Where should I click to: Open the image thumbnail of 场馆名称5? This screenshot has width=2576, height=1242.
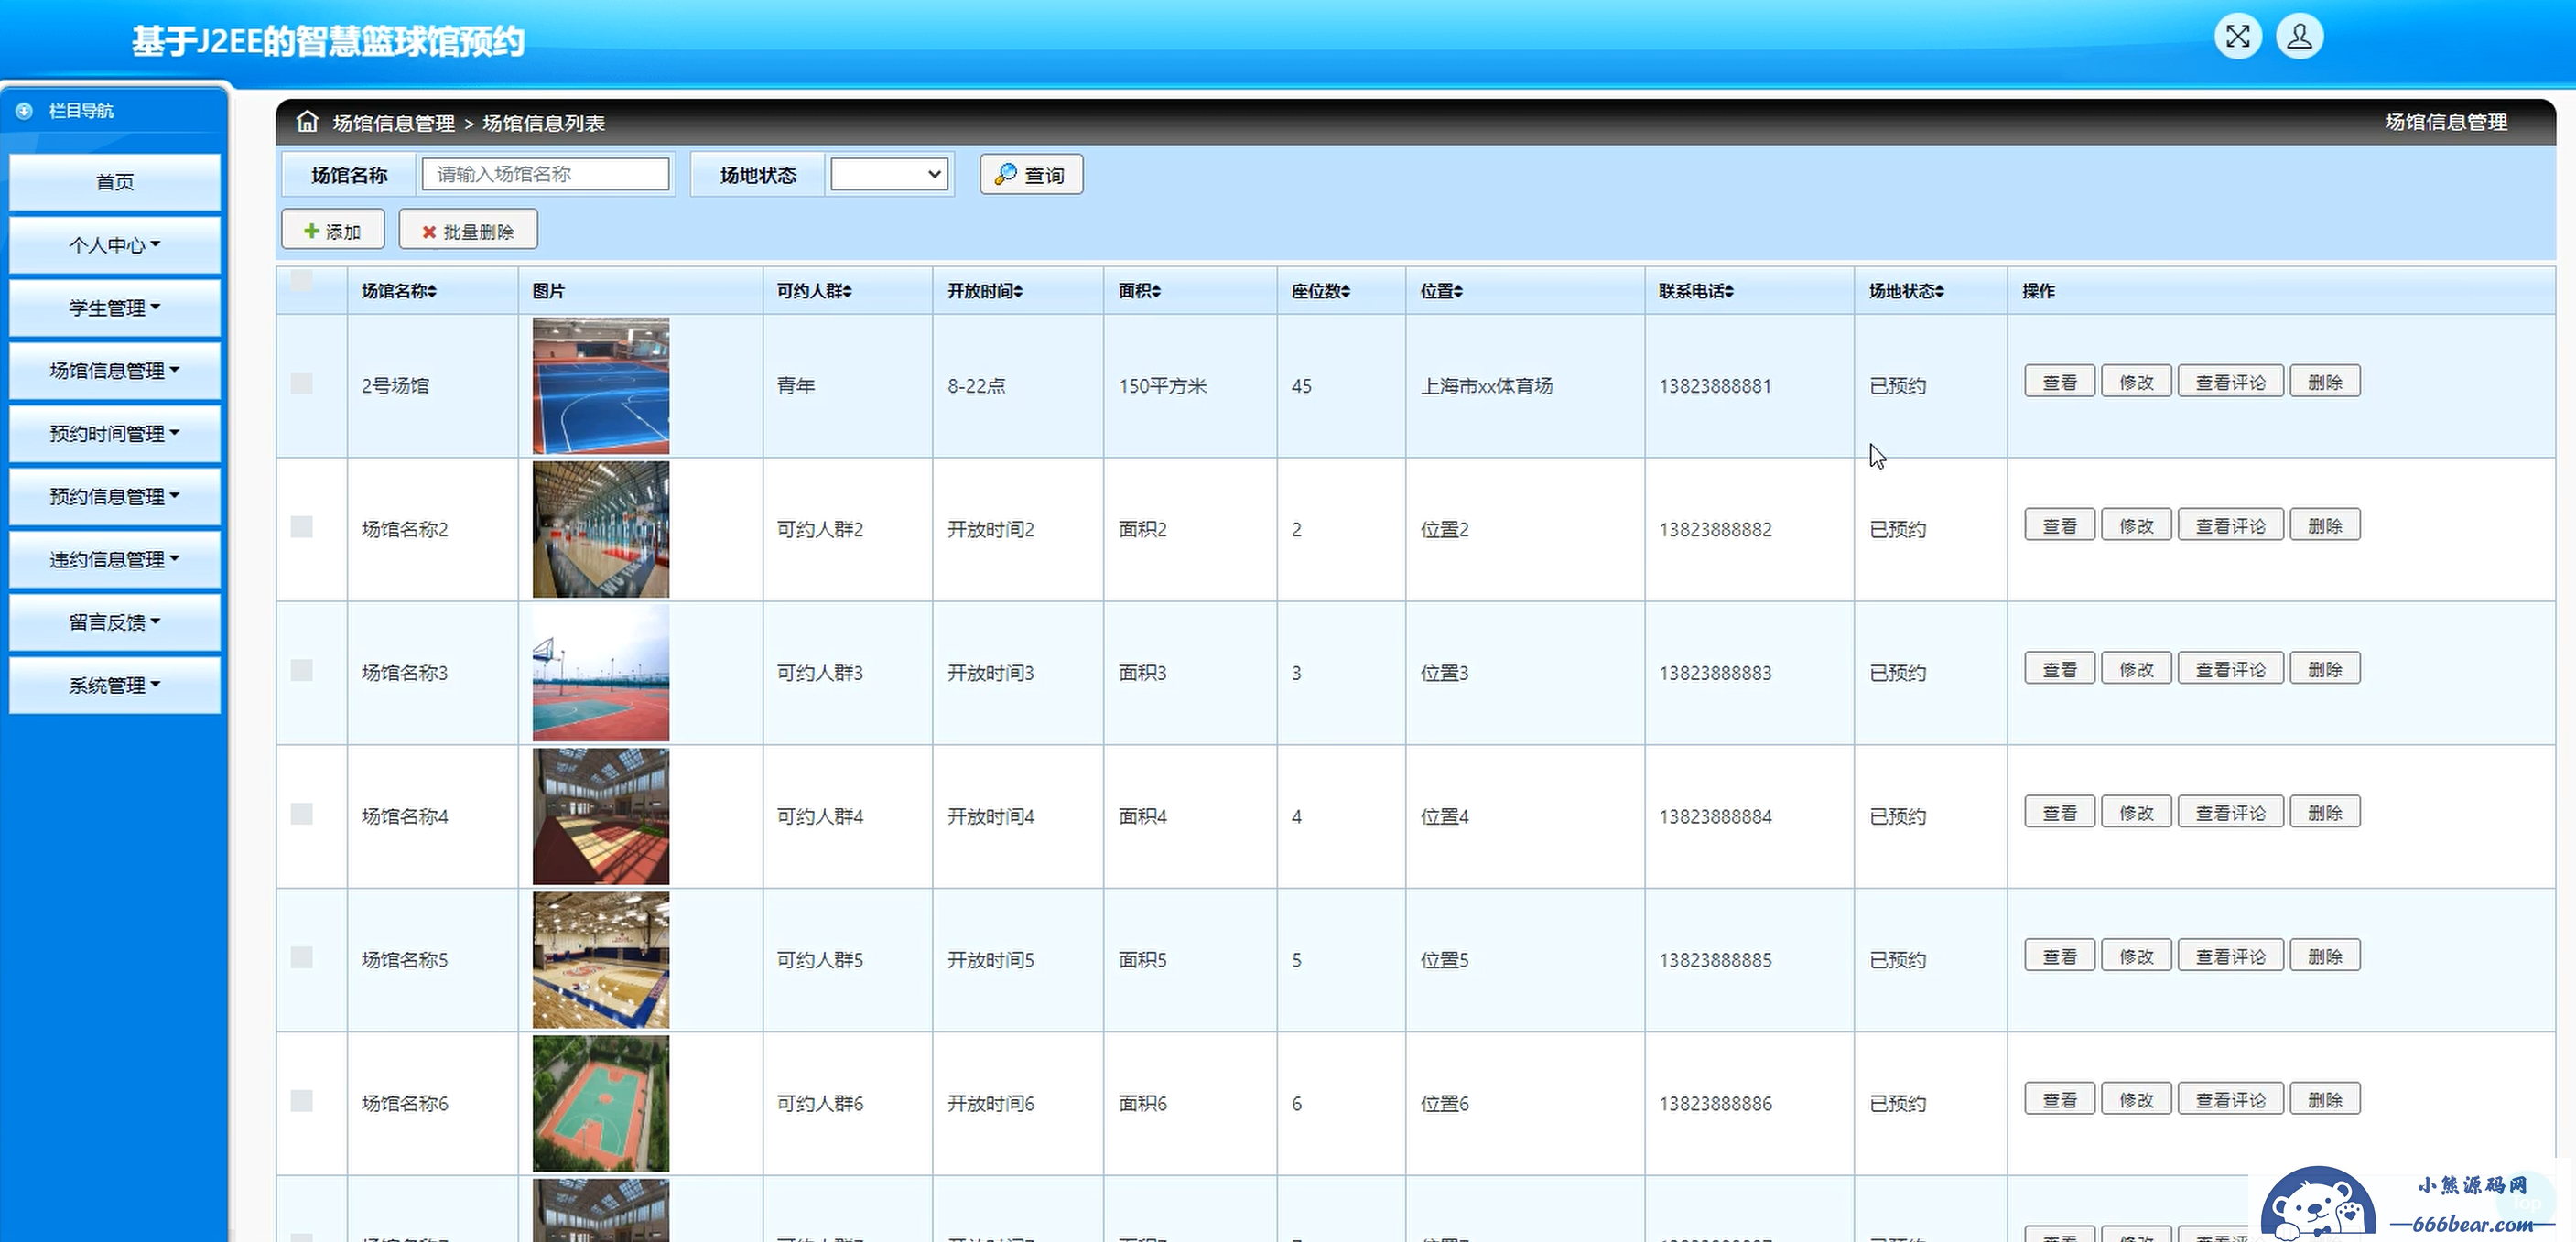point(601,960)
